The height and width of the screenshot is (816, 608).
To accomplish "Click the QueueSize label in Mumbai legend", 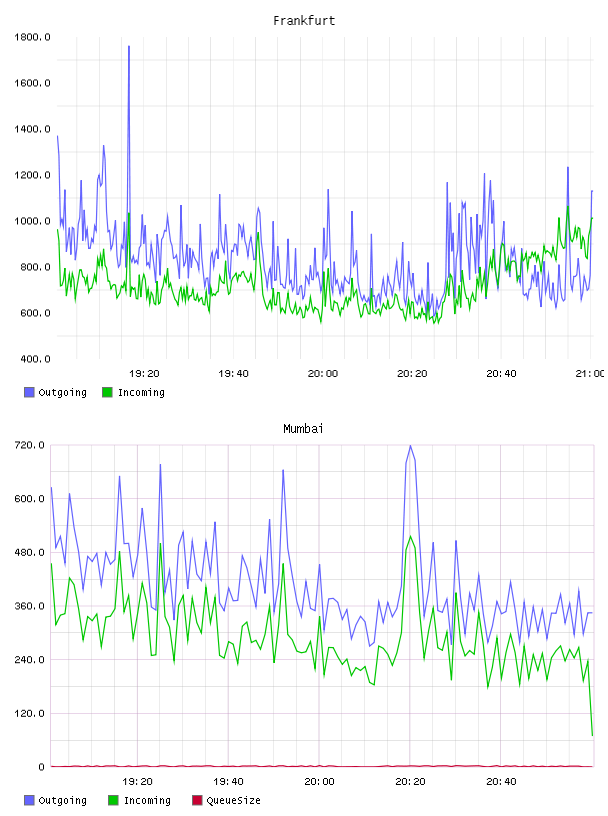I will click(233, 801).
